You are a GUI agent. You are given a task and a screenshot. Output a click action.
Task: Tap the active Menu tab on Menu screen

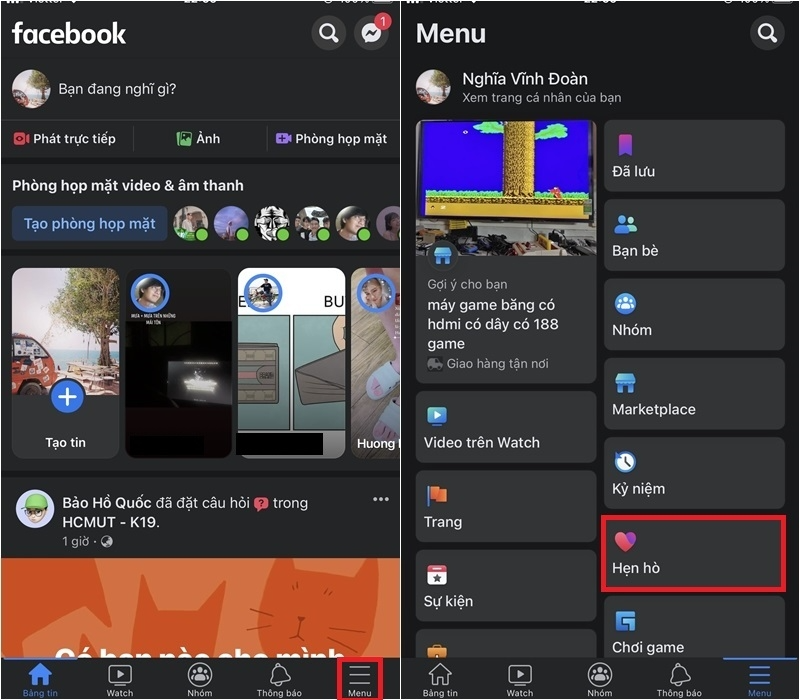click(x=760, y=680)
